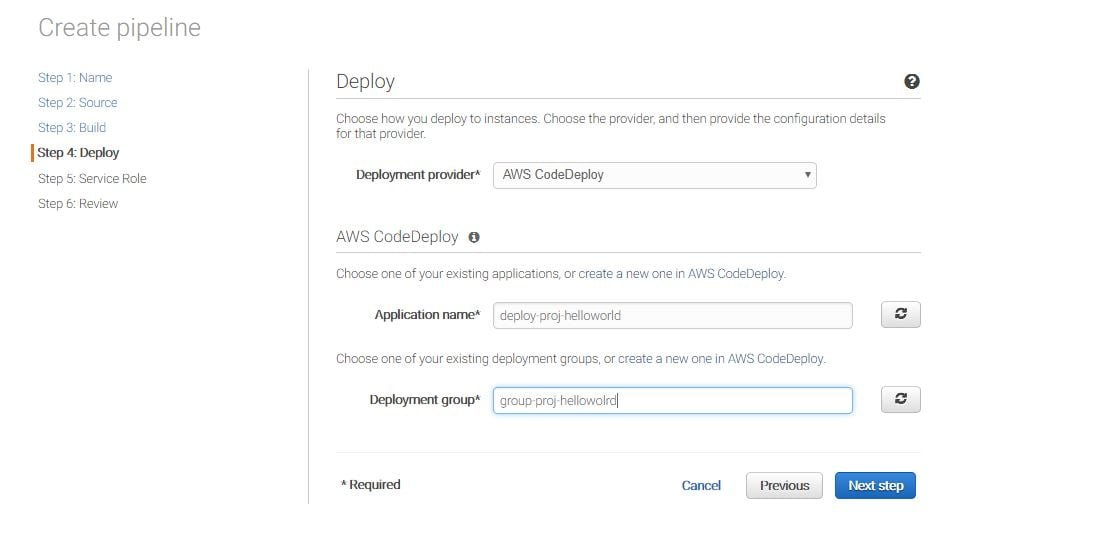This screenshot has width=1095, height=552.
Task: Click the help question mark icon
Action: click(911, 82)
